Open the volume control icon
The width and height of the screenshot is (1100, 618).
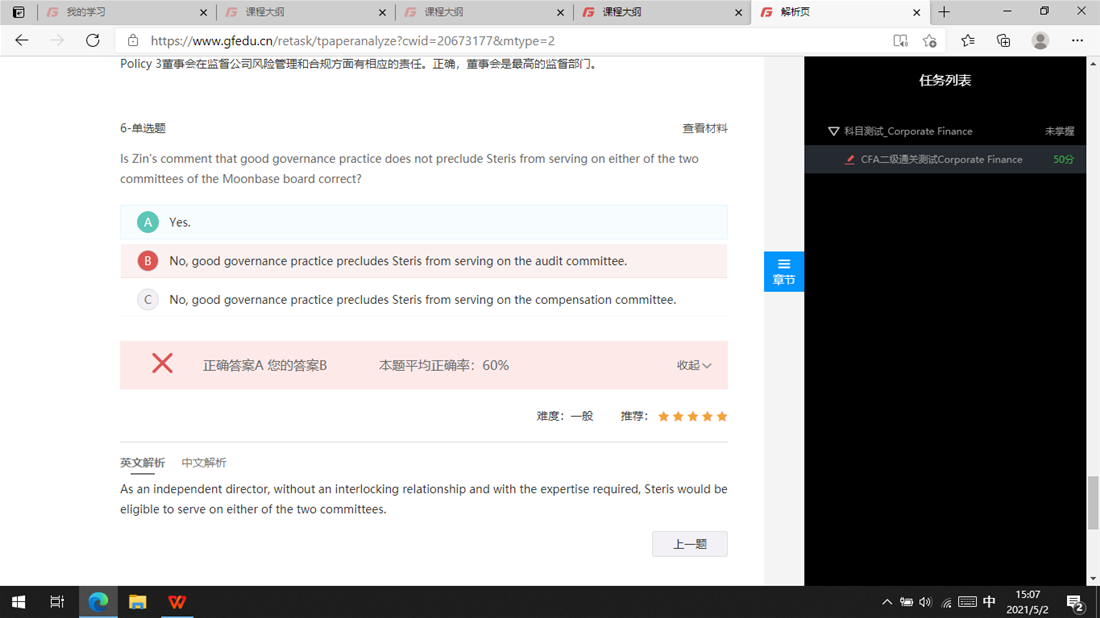coord(925,602)
